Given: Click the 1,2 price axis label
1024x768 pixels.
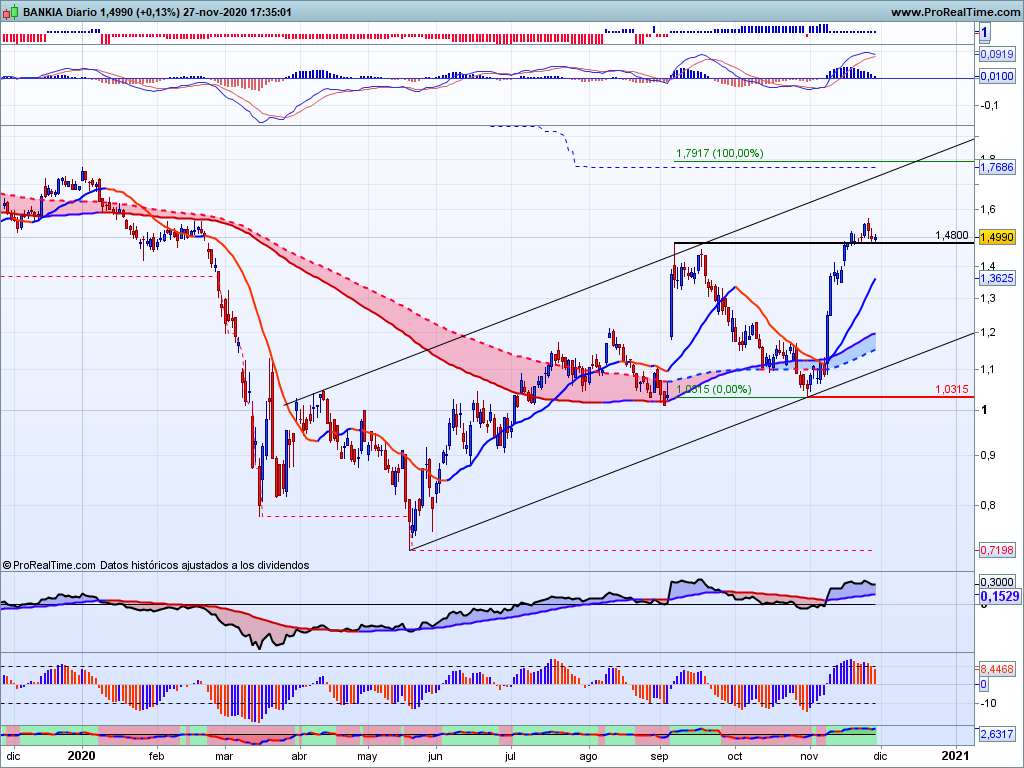Looking at the screenshot, I should [x=987, y=333].
